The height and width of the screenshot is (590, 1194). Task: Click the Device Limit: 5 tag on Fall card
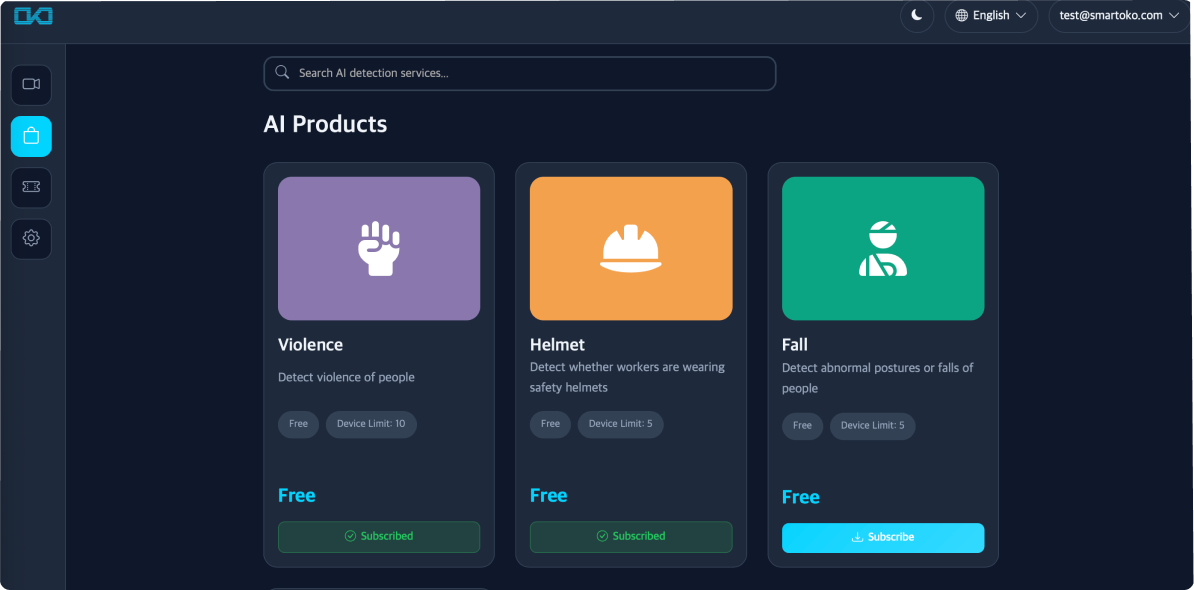pos(873,426)
